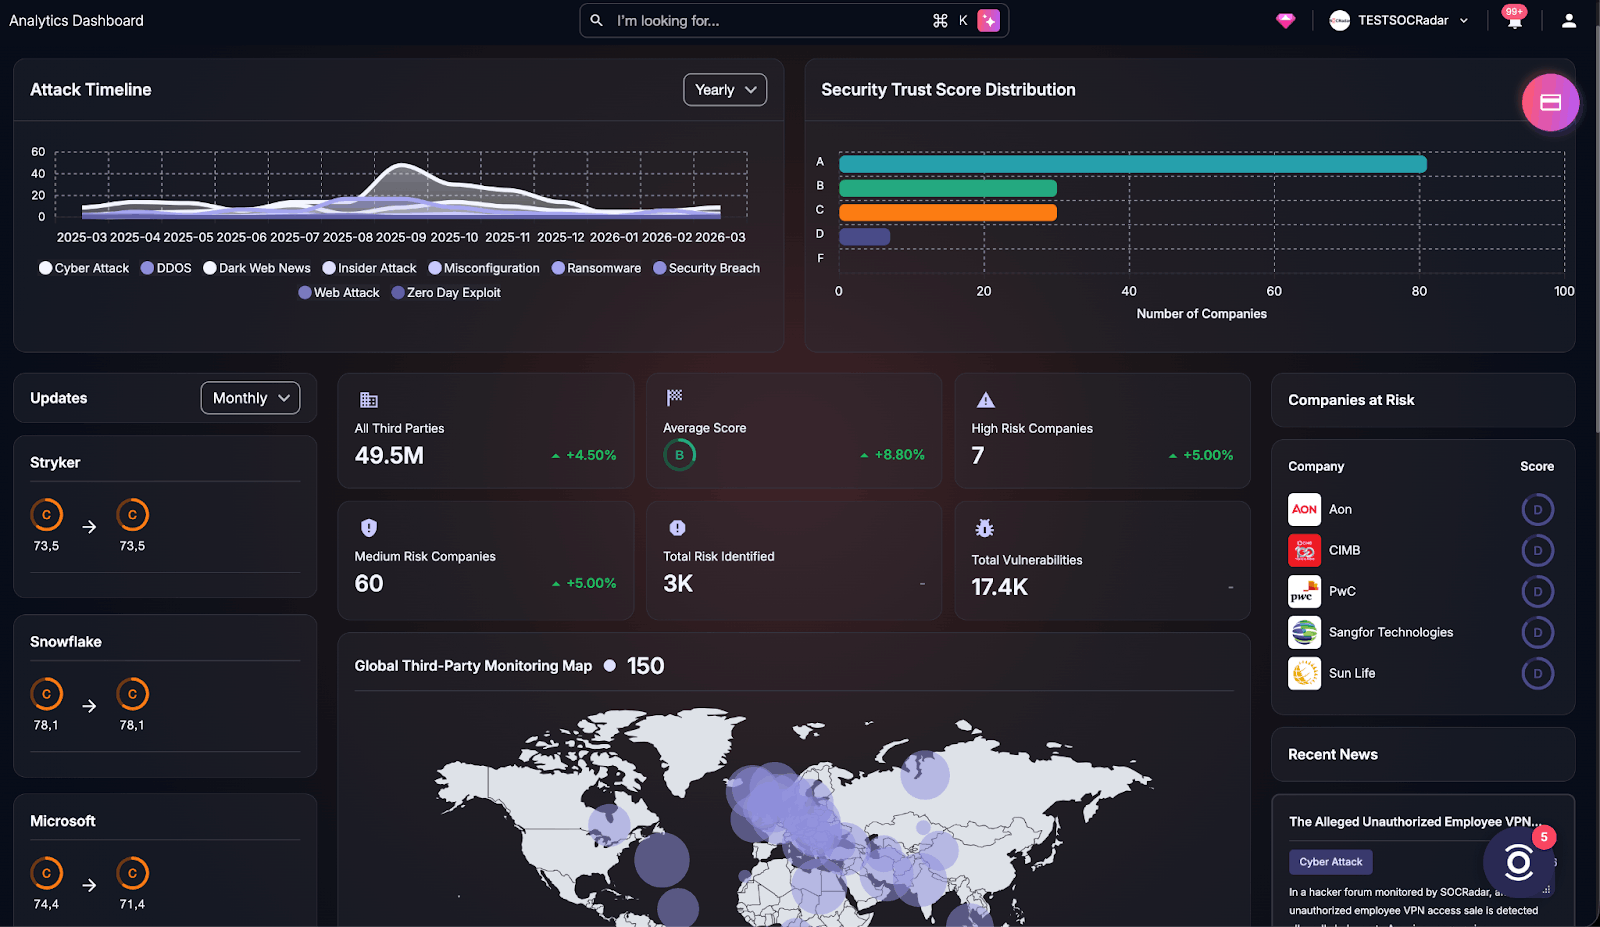The height and width of the screenshot is (927, 1600).
Task: Open the Yearly dropdown in Attack Timeline
Action: coord(724,89)
